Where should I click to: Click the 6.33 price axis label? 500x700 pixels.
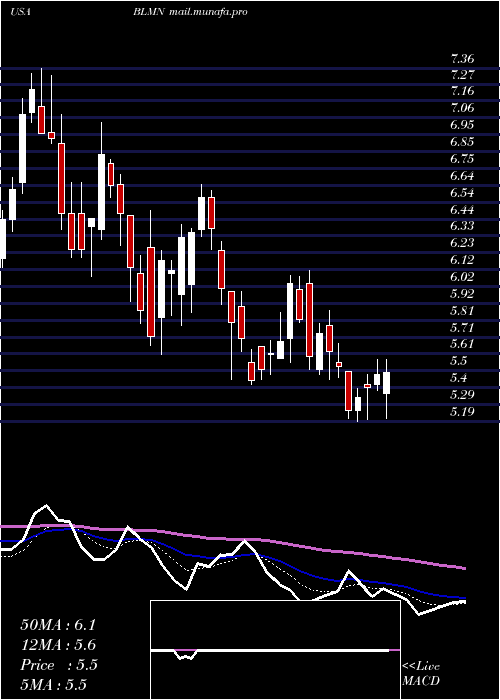coord(462,226)
